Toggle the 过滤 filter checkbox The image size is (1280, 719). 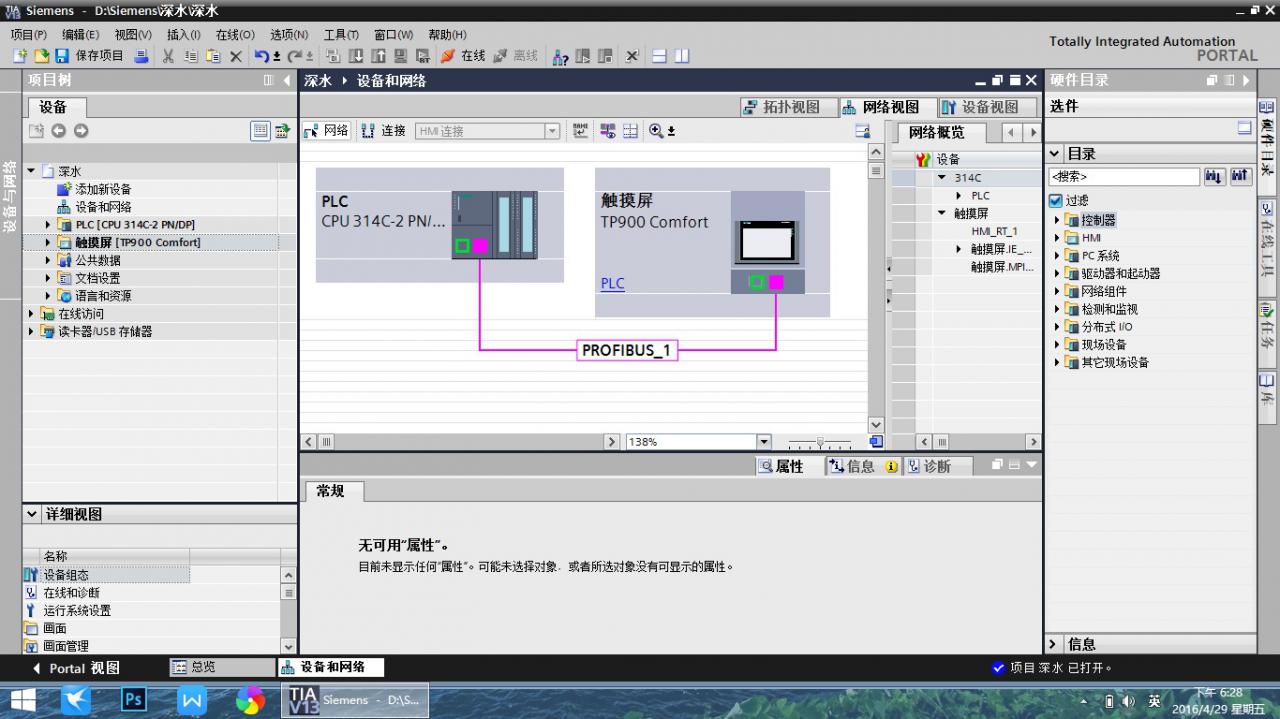coord(1056,200)
